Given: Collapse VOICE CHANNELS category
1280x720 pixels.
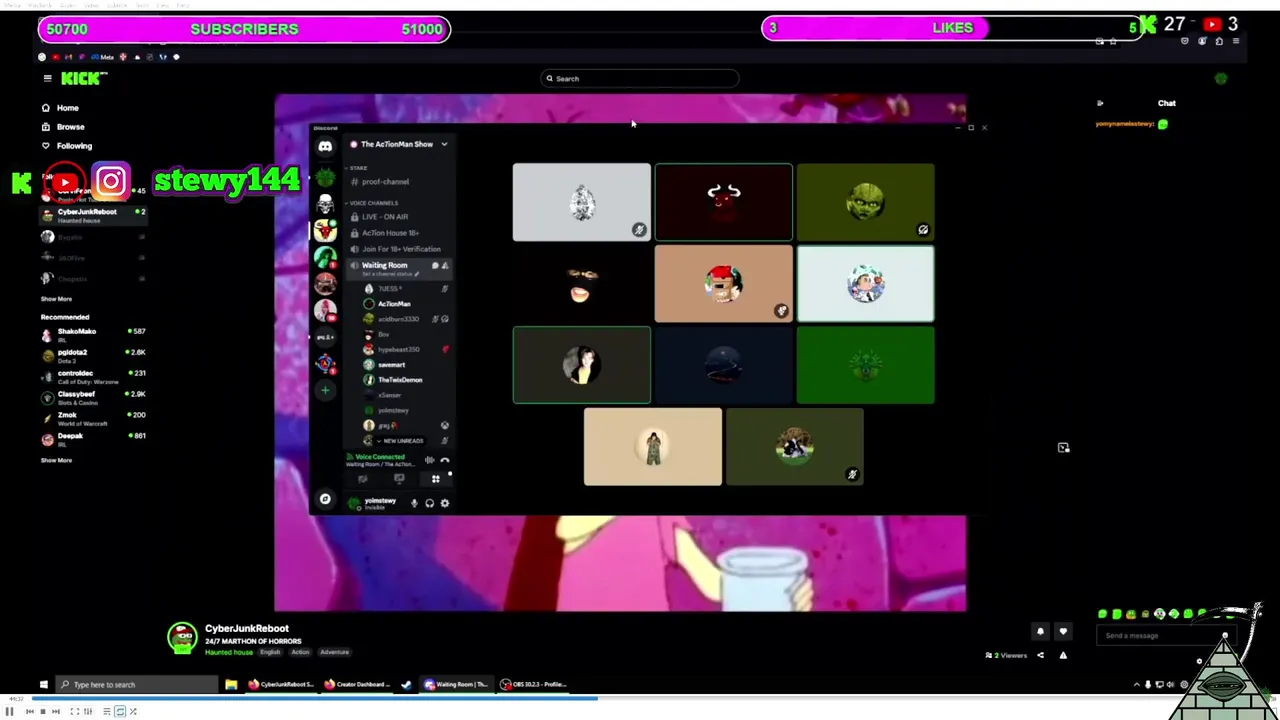Looking at the screenshot, I should point(373,203).
